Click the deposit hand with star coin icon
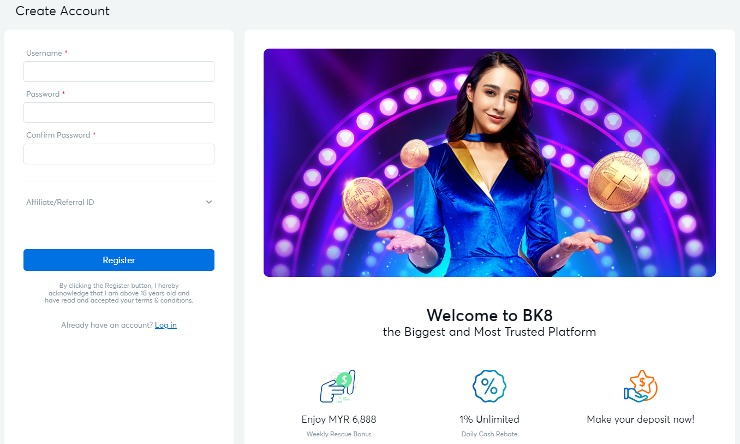The width and height of the screenshot is (740, 444). (640, 387)
